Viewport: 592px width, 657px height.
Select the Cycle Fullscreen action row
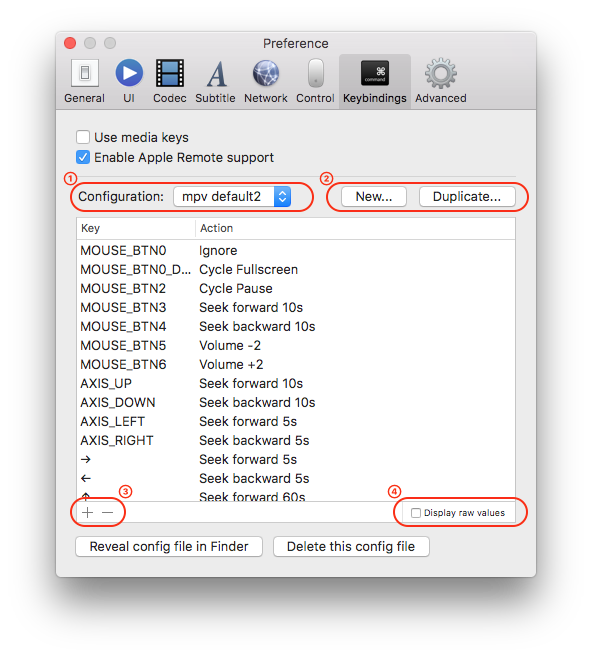296,269
